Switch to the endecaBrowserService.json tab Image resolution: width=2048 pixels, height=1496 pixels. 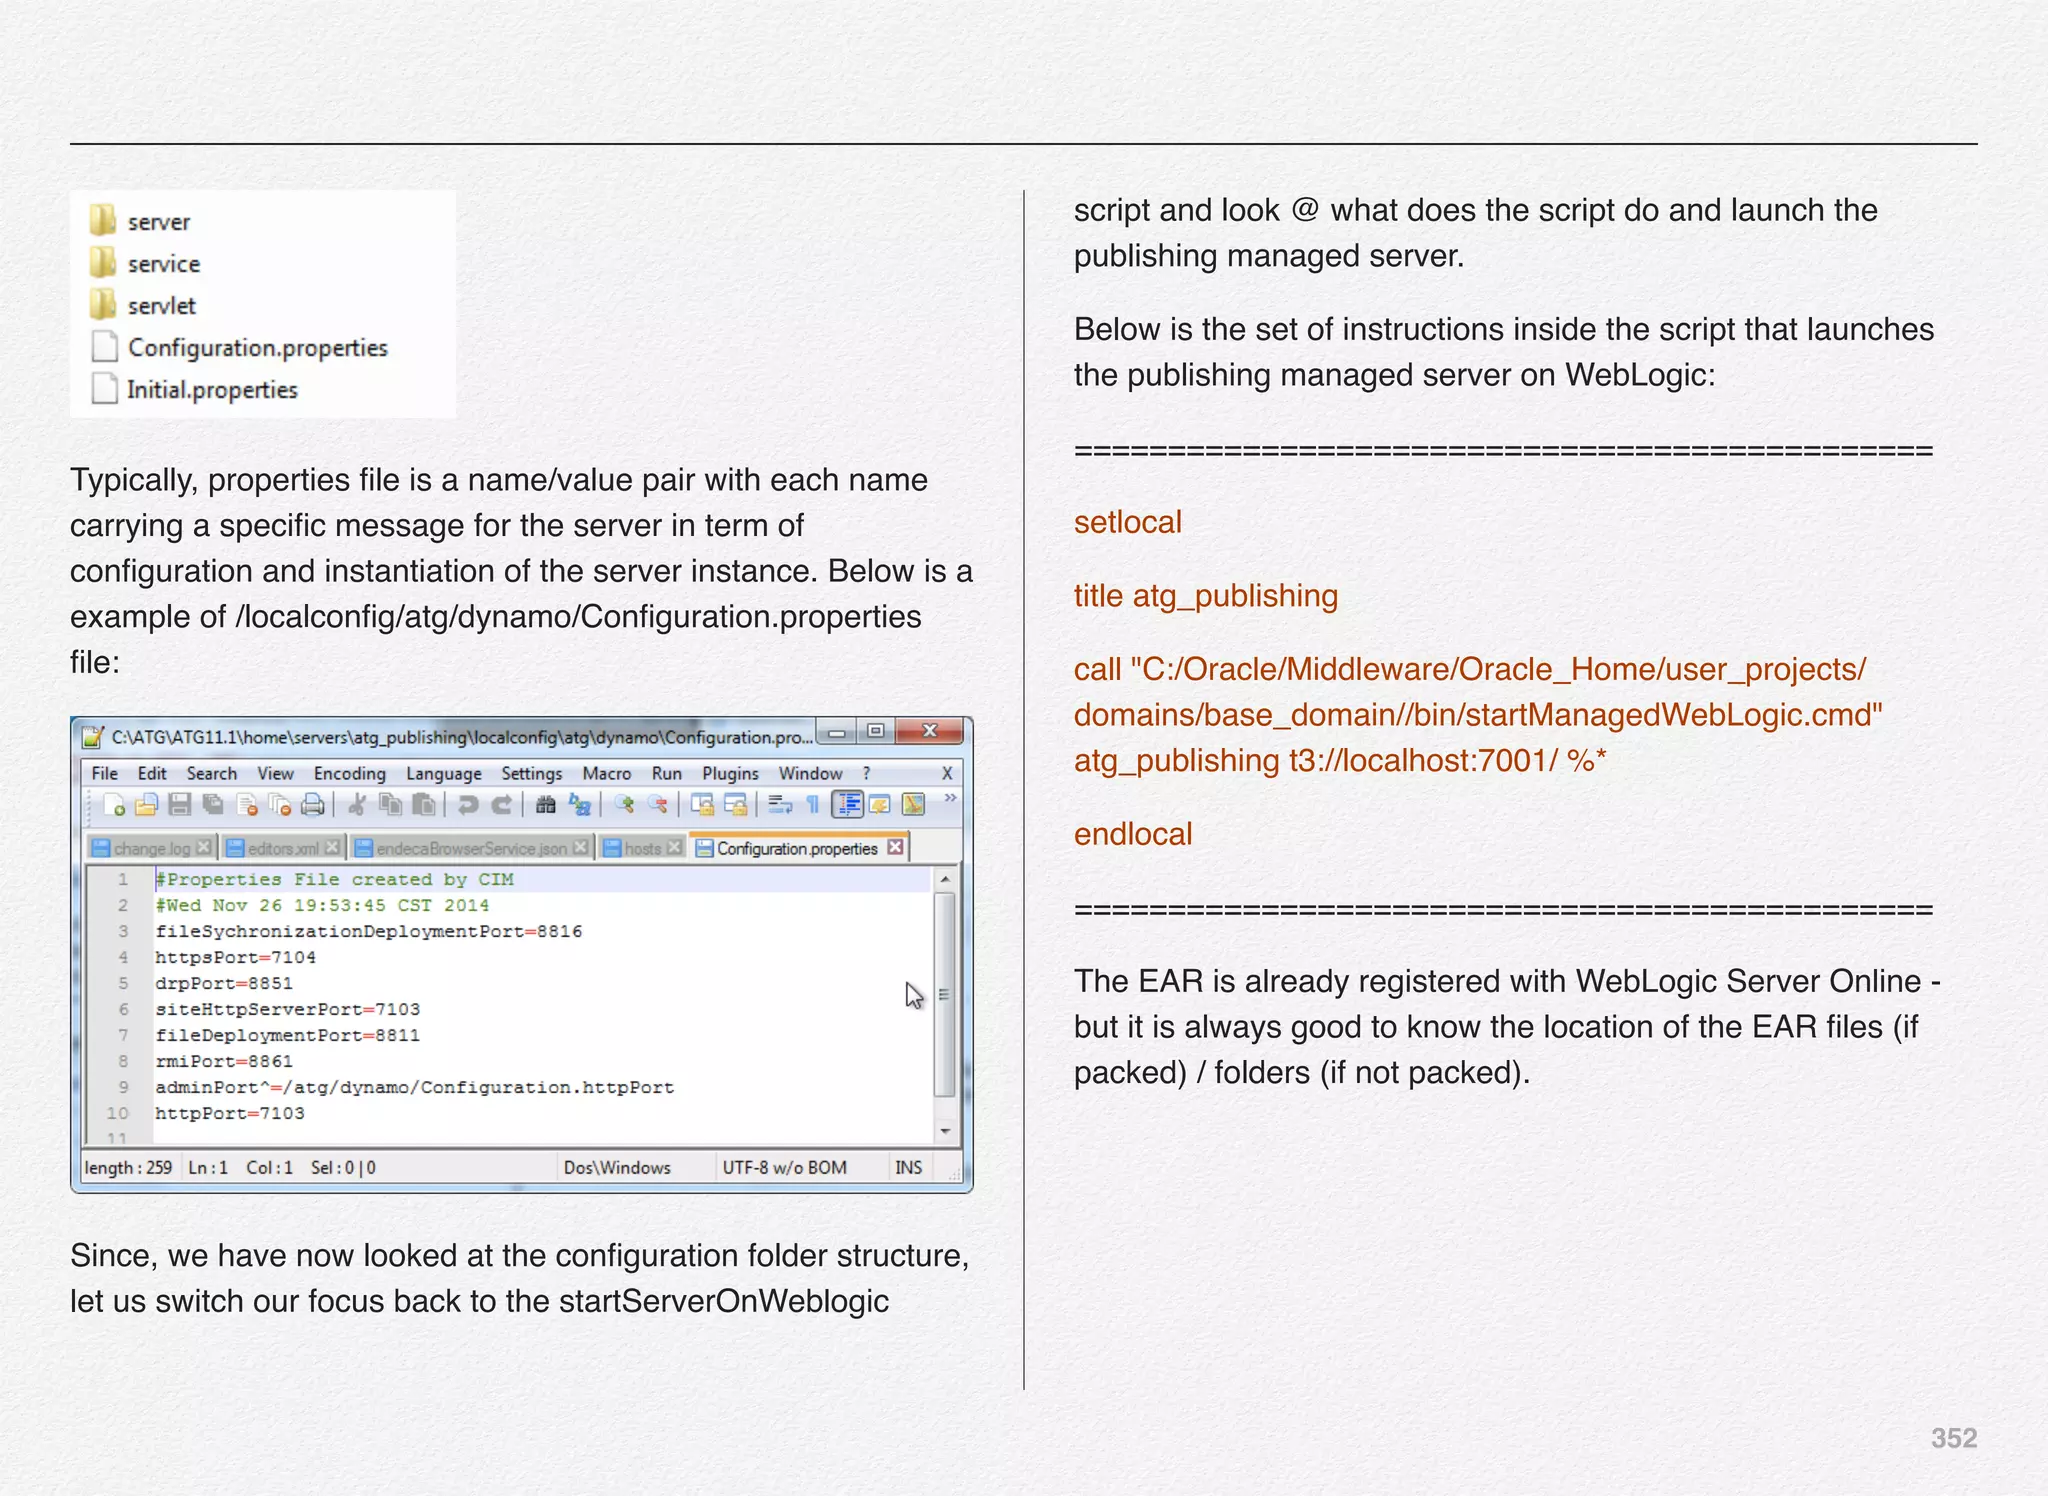click(471, 848)
